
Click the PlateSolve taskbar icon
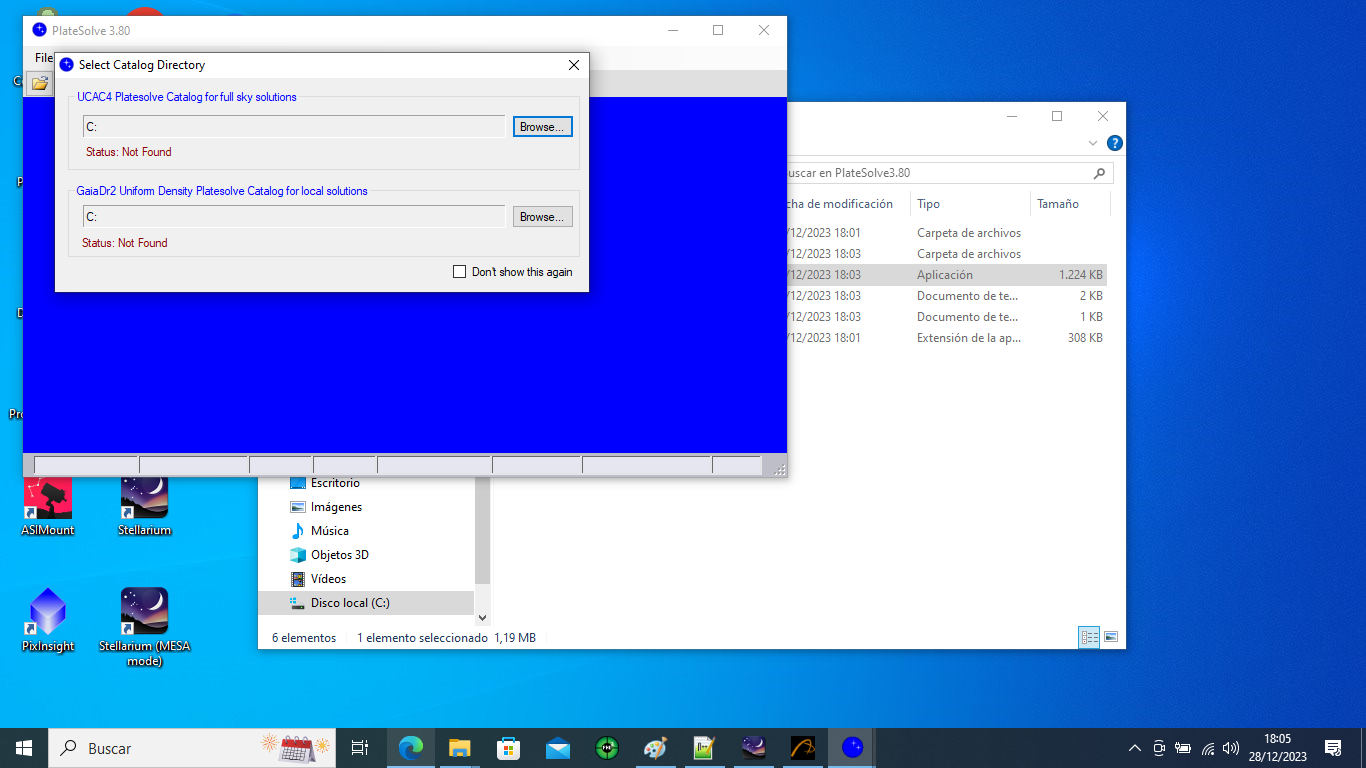click(852, 748)
